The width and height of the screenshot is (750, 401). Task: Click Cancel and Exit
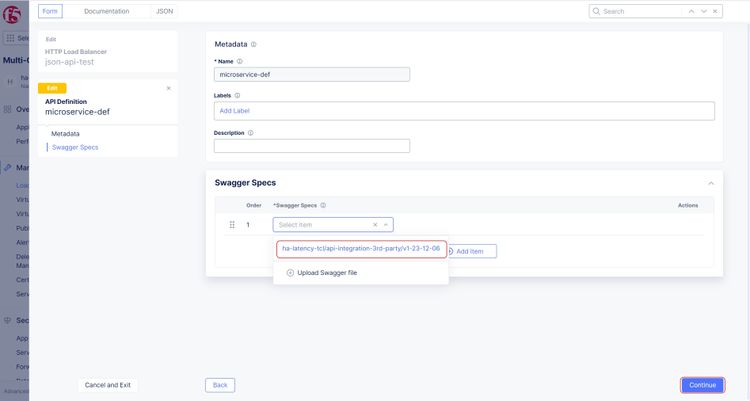108,385
